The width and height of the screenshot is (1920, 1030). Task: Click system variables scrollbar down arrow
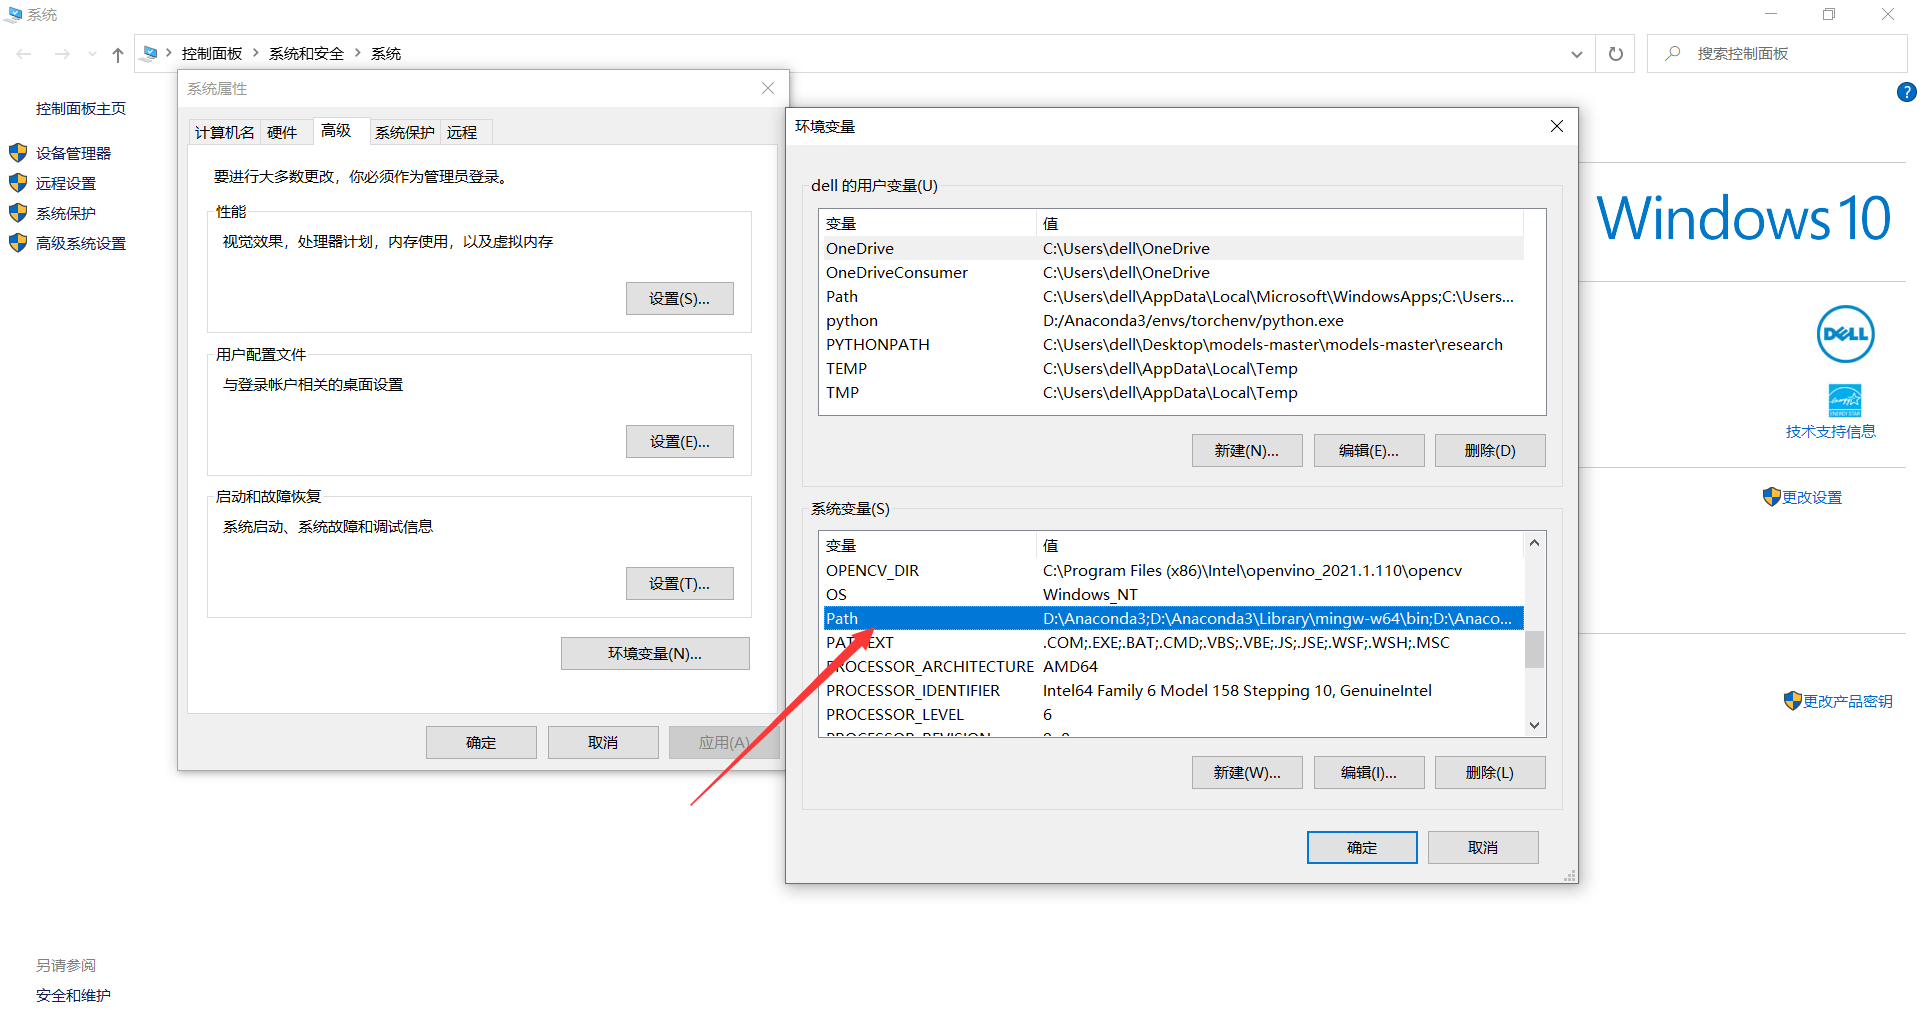pyautogui.click(x=1534, y=725)
